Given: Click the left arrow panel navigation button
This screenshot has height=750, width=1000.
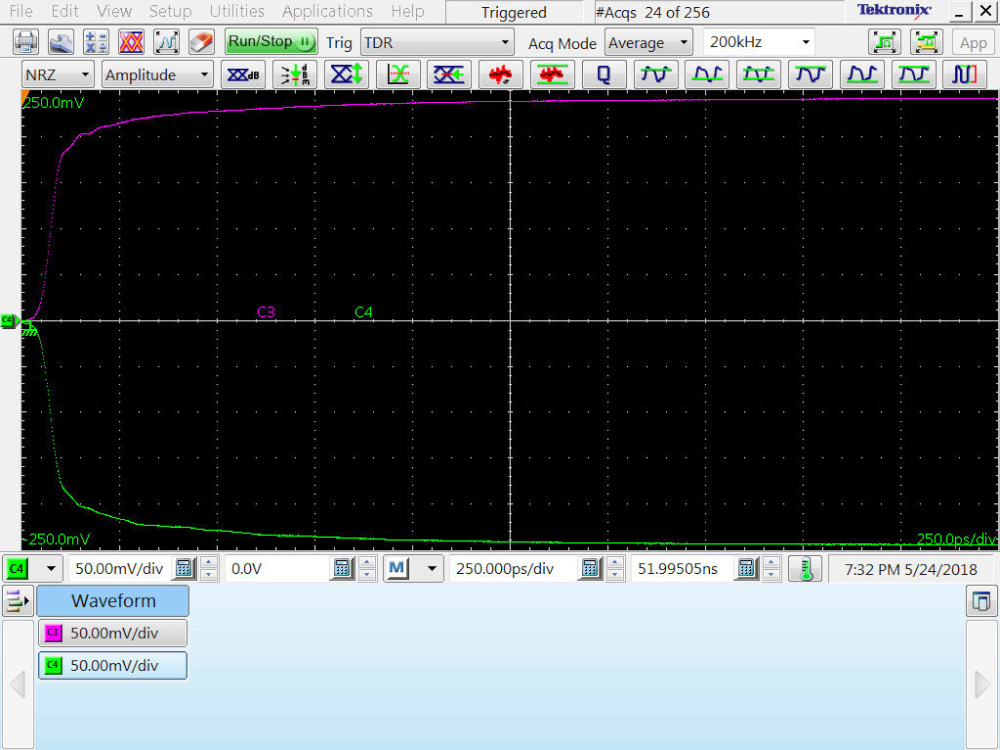Looking at the screenshot, I should [x=18, y=685].
